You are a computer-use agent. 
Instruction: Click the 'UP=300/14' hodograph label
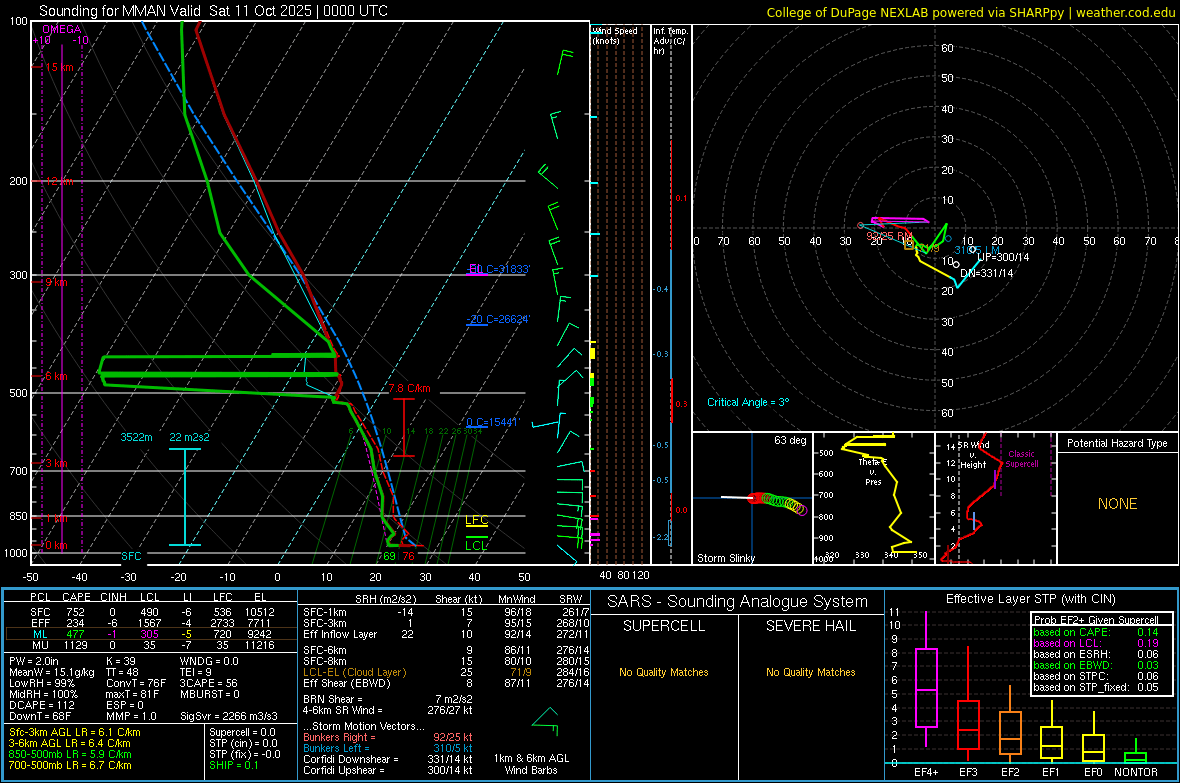click(1003, 257)
